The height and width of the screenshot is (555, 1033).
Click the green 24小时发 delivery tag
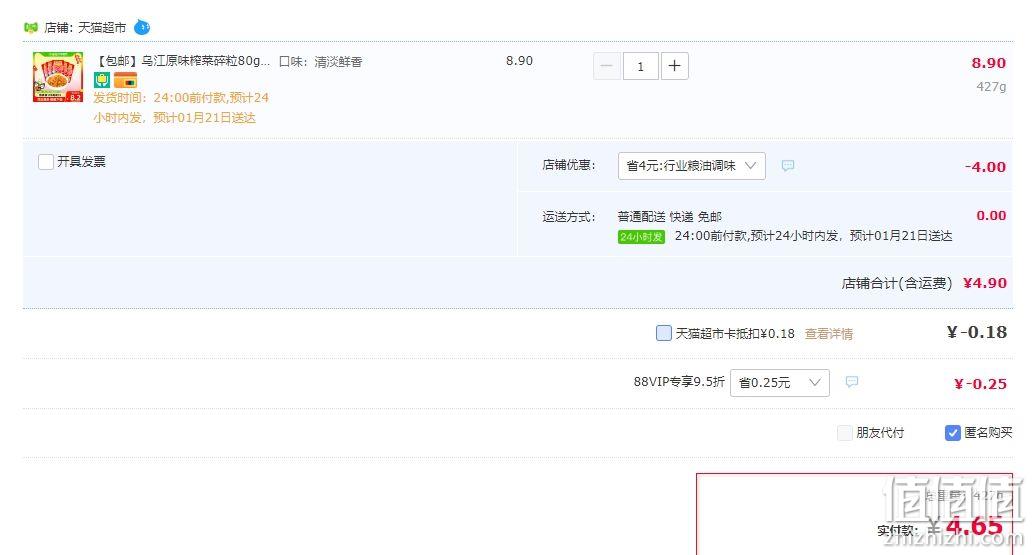click(x=641, y=237)
